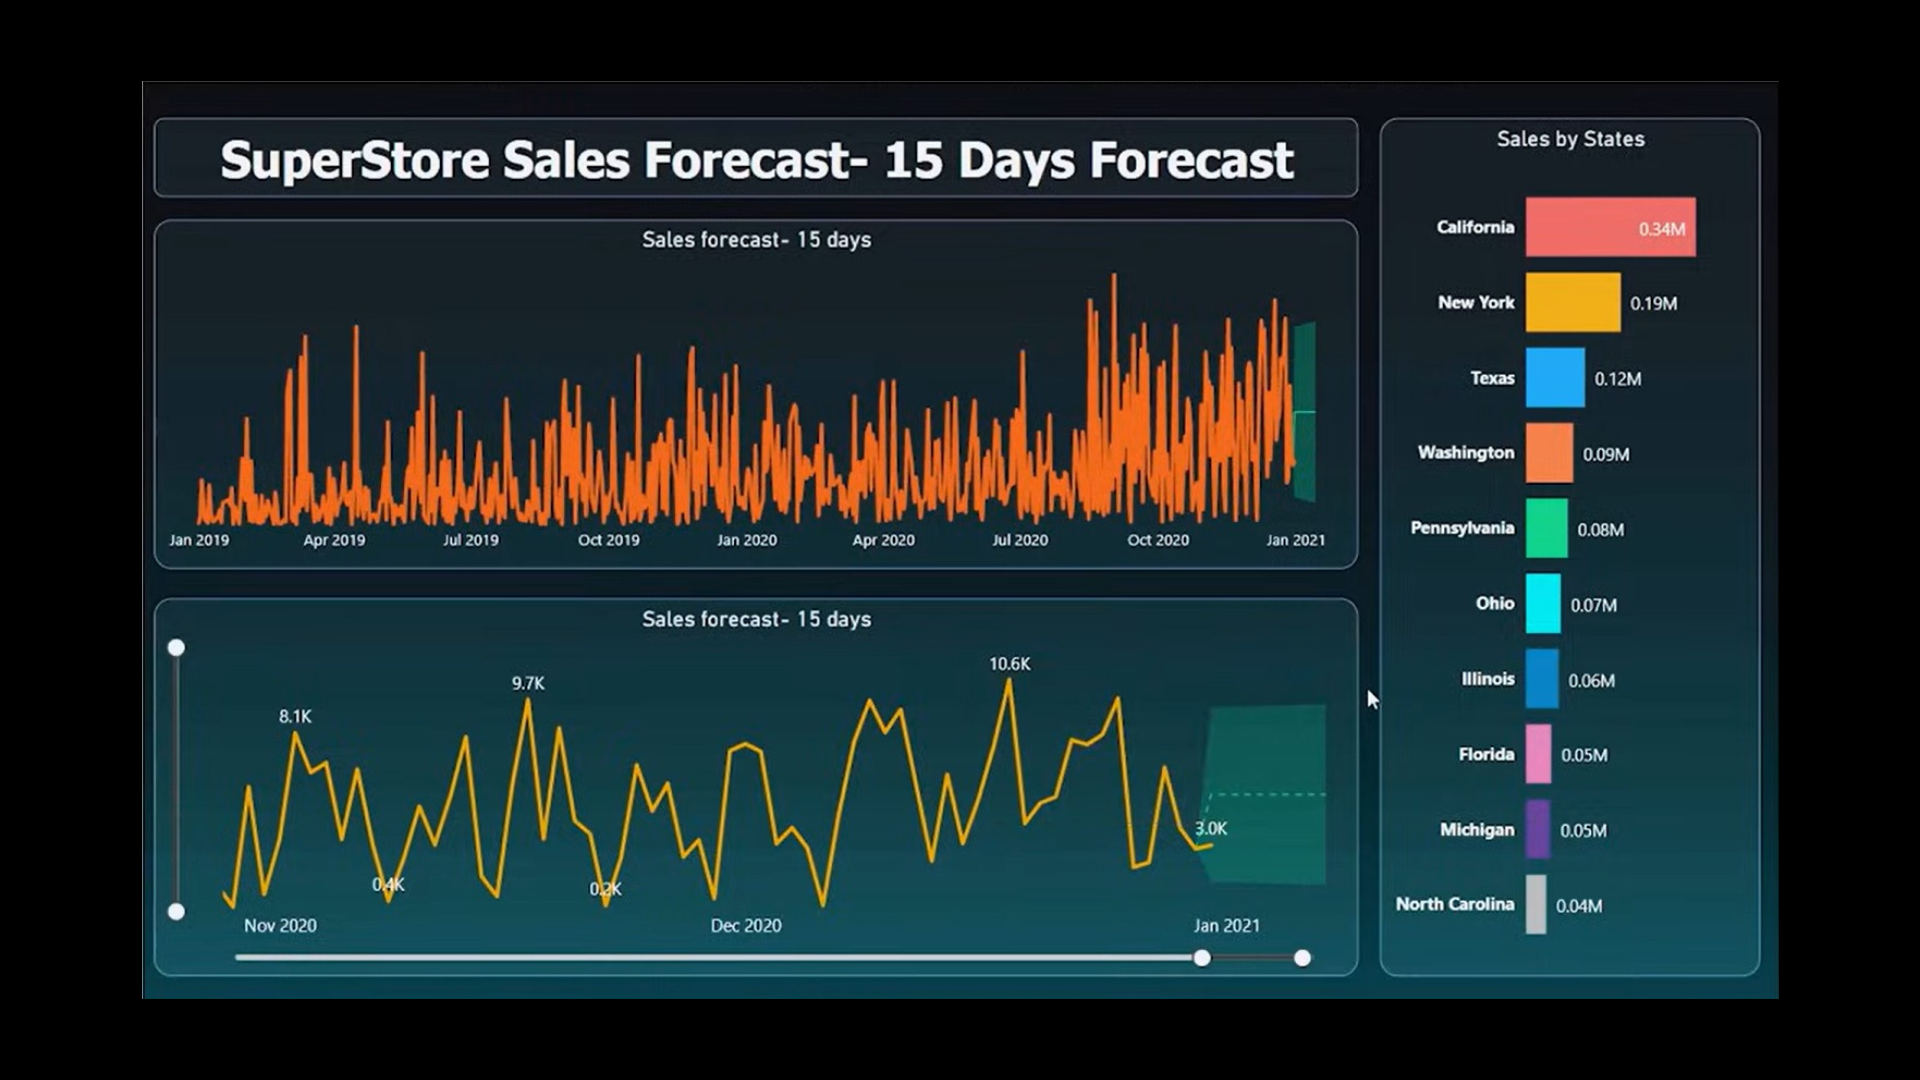Click the green forecast band in bottom chart

1265,795
